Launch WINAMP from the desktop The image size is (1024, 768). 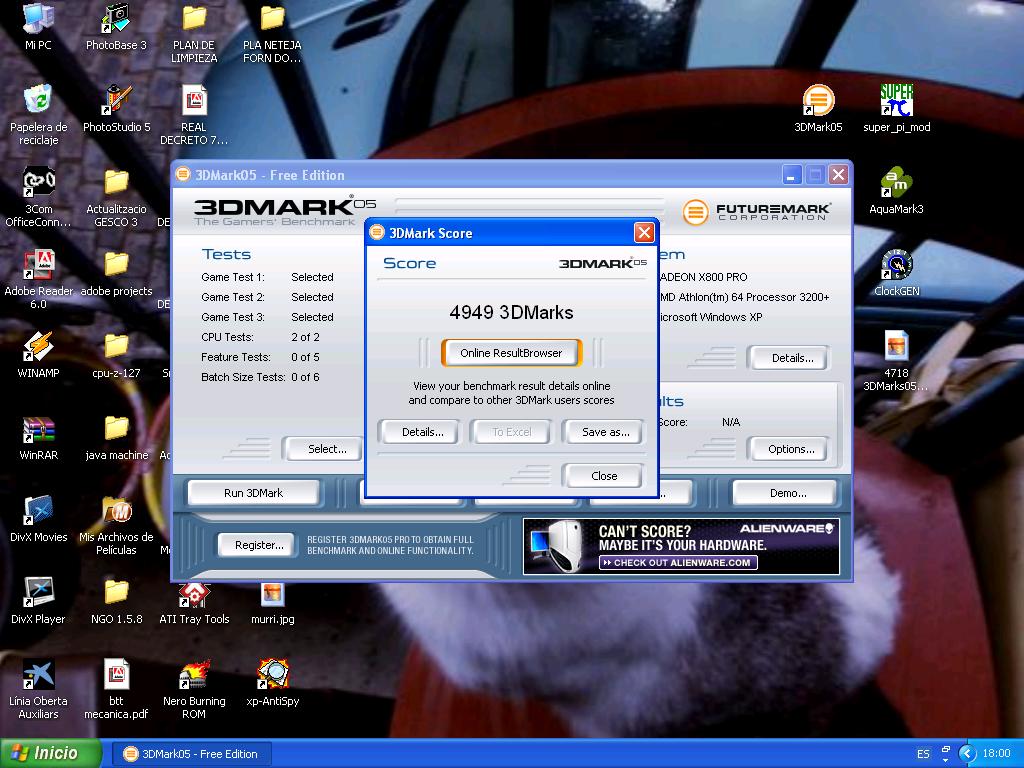(38, 348)
